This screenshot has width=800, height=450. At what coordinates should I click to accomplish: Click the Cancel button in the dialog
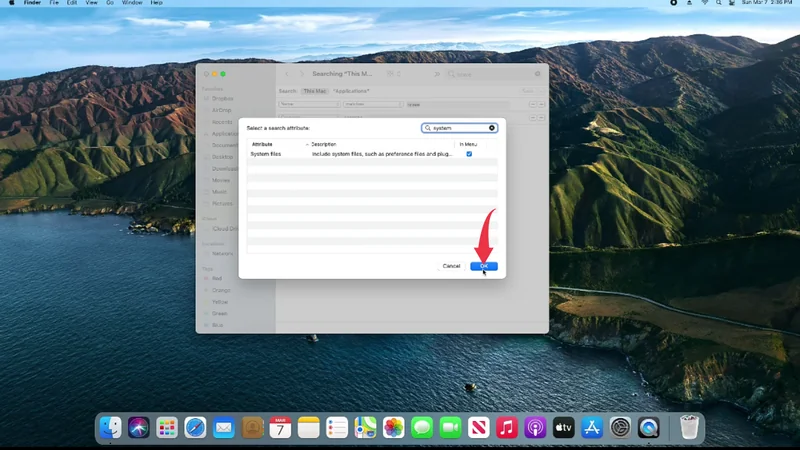[451, 266]
